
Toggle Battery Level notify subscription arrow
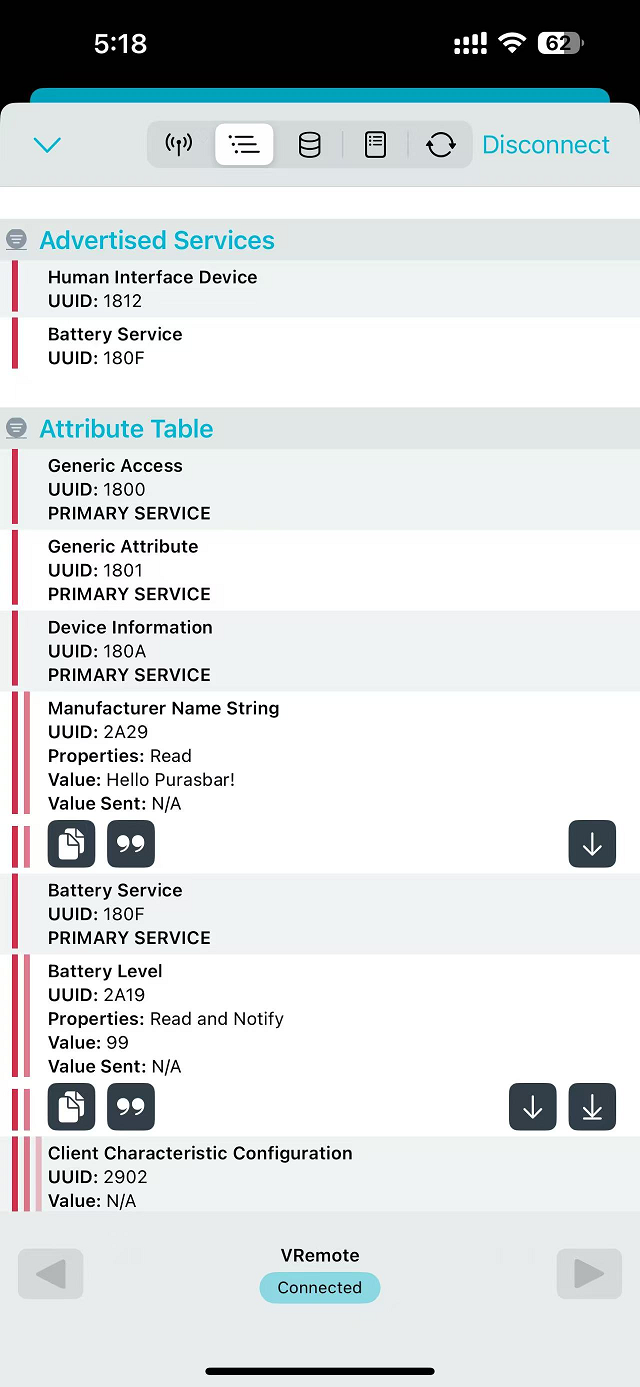pyautogui.click(x=592, y=1107)
